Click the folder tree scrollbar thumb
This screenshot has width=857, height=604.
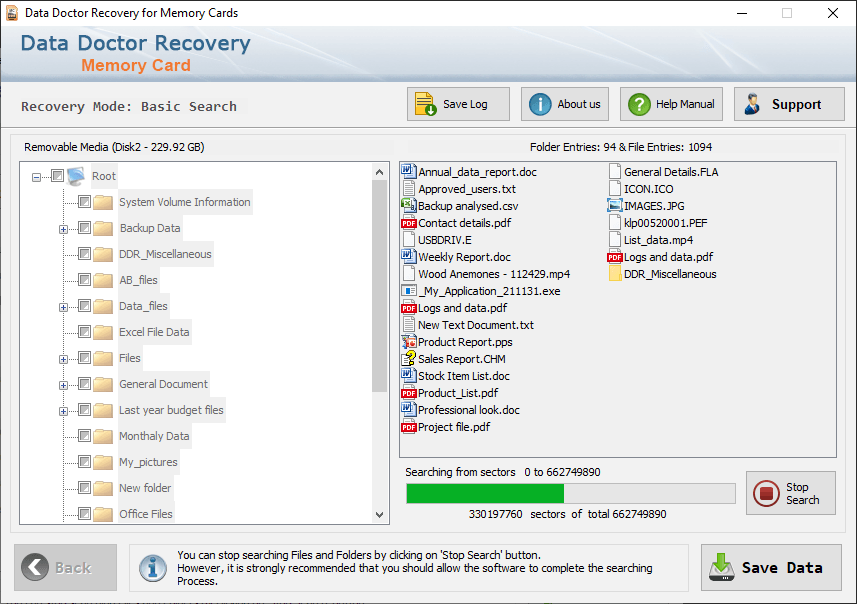pyautogui.click(x=379, y=286)
